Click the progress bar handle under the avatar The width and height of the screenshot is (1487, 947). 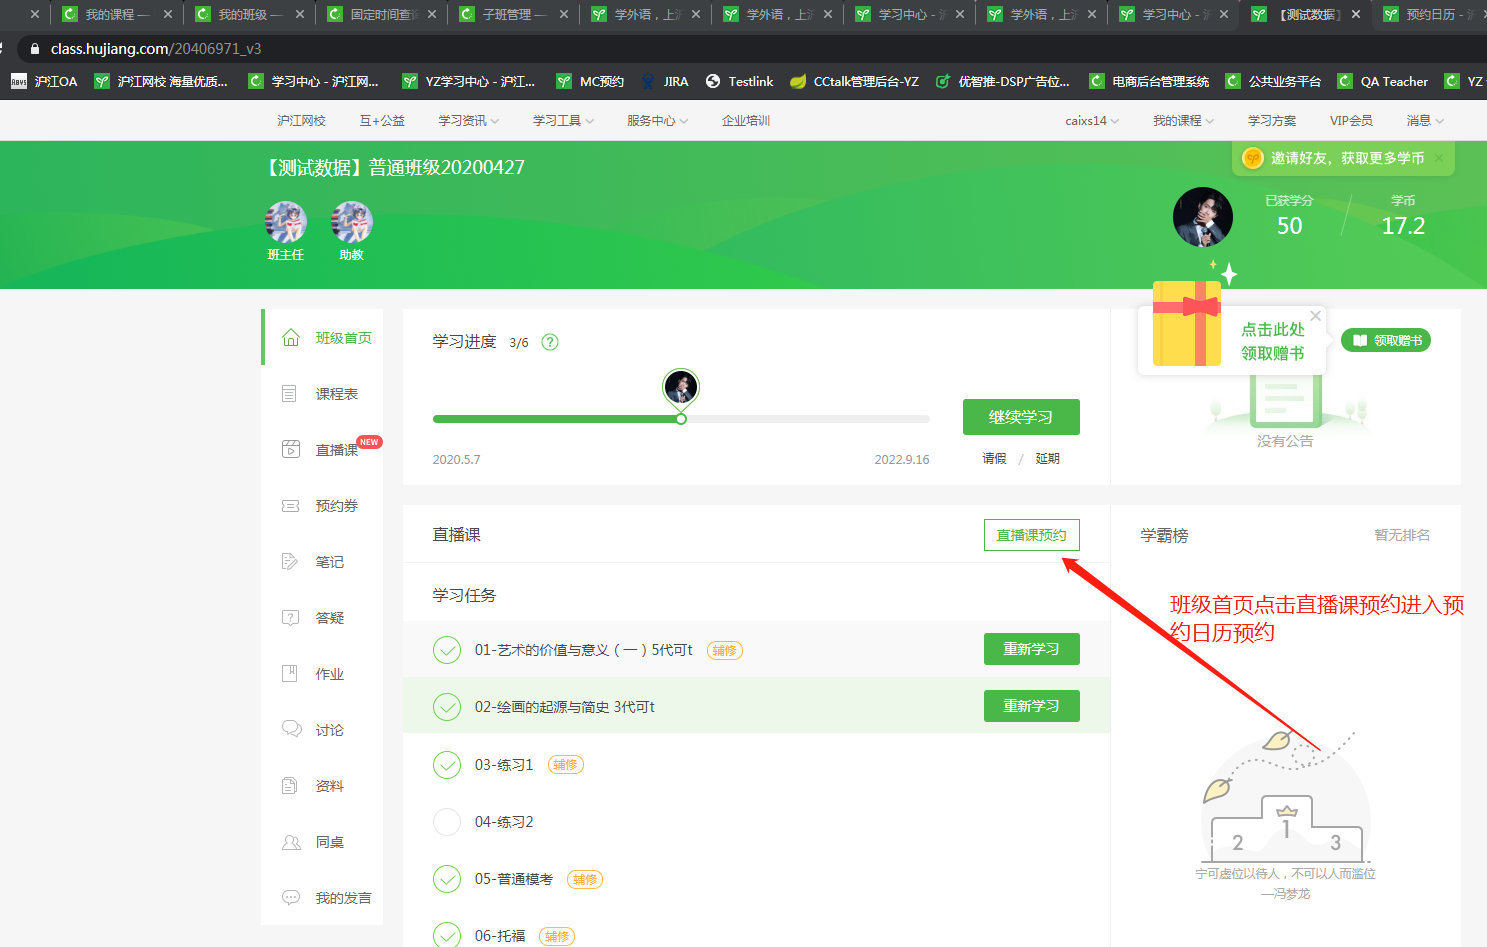point(681,419)
